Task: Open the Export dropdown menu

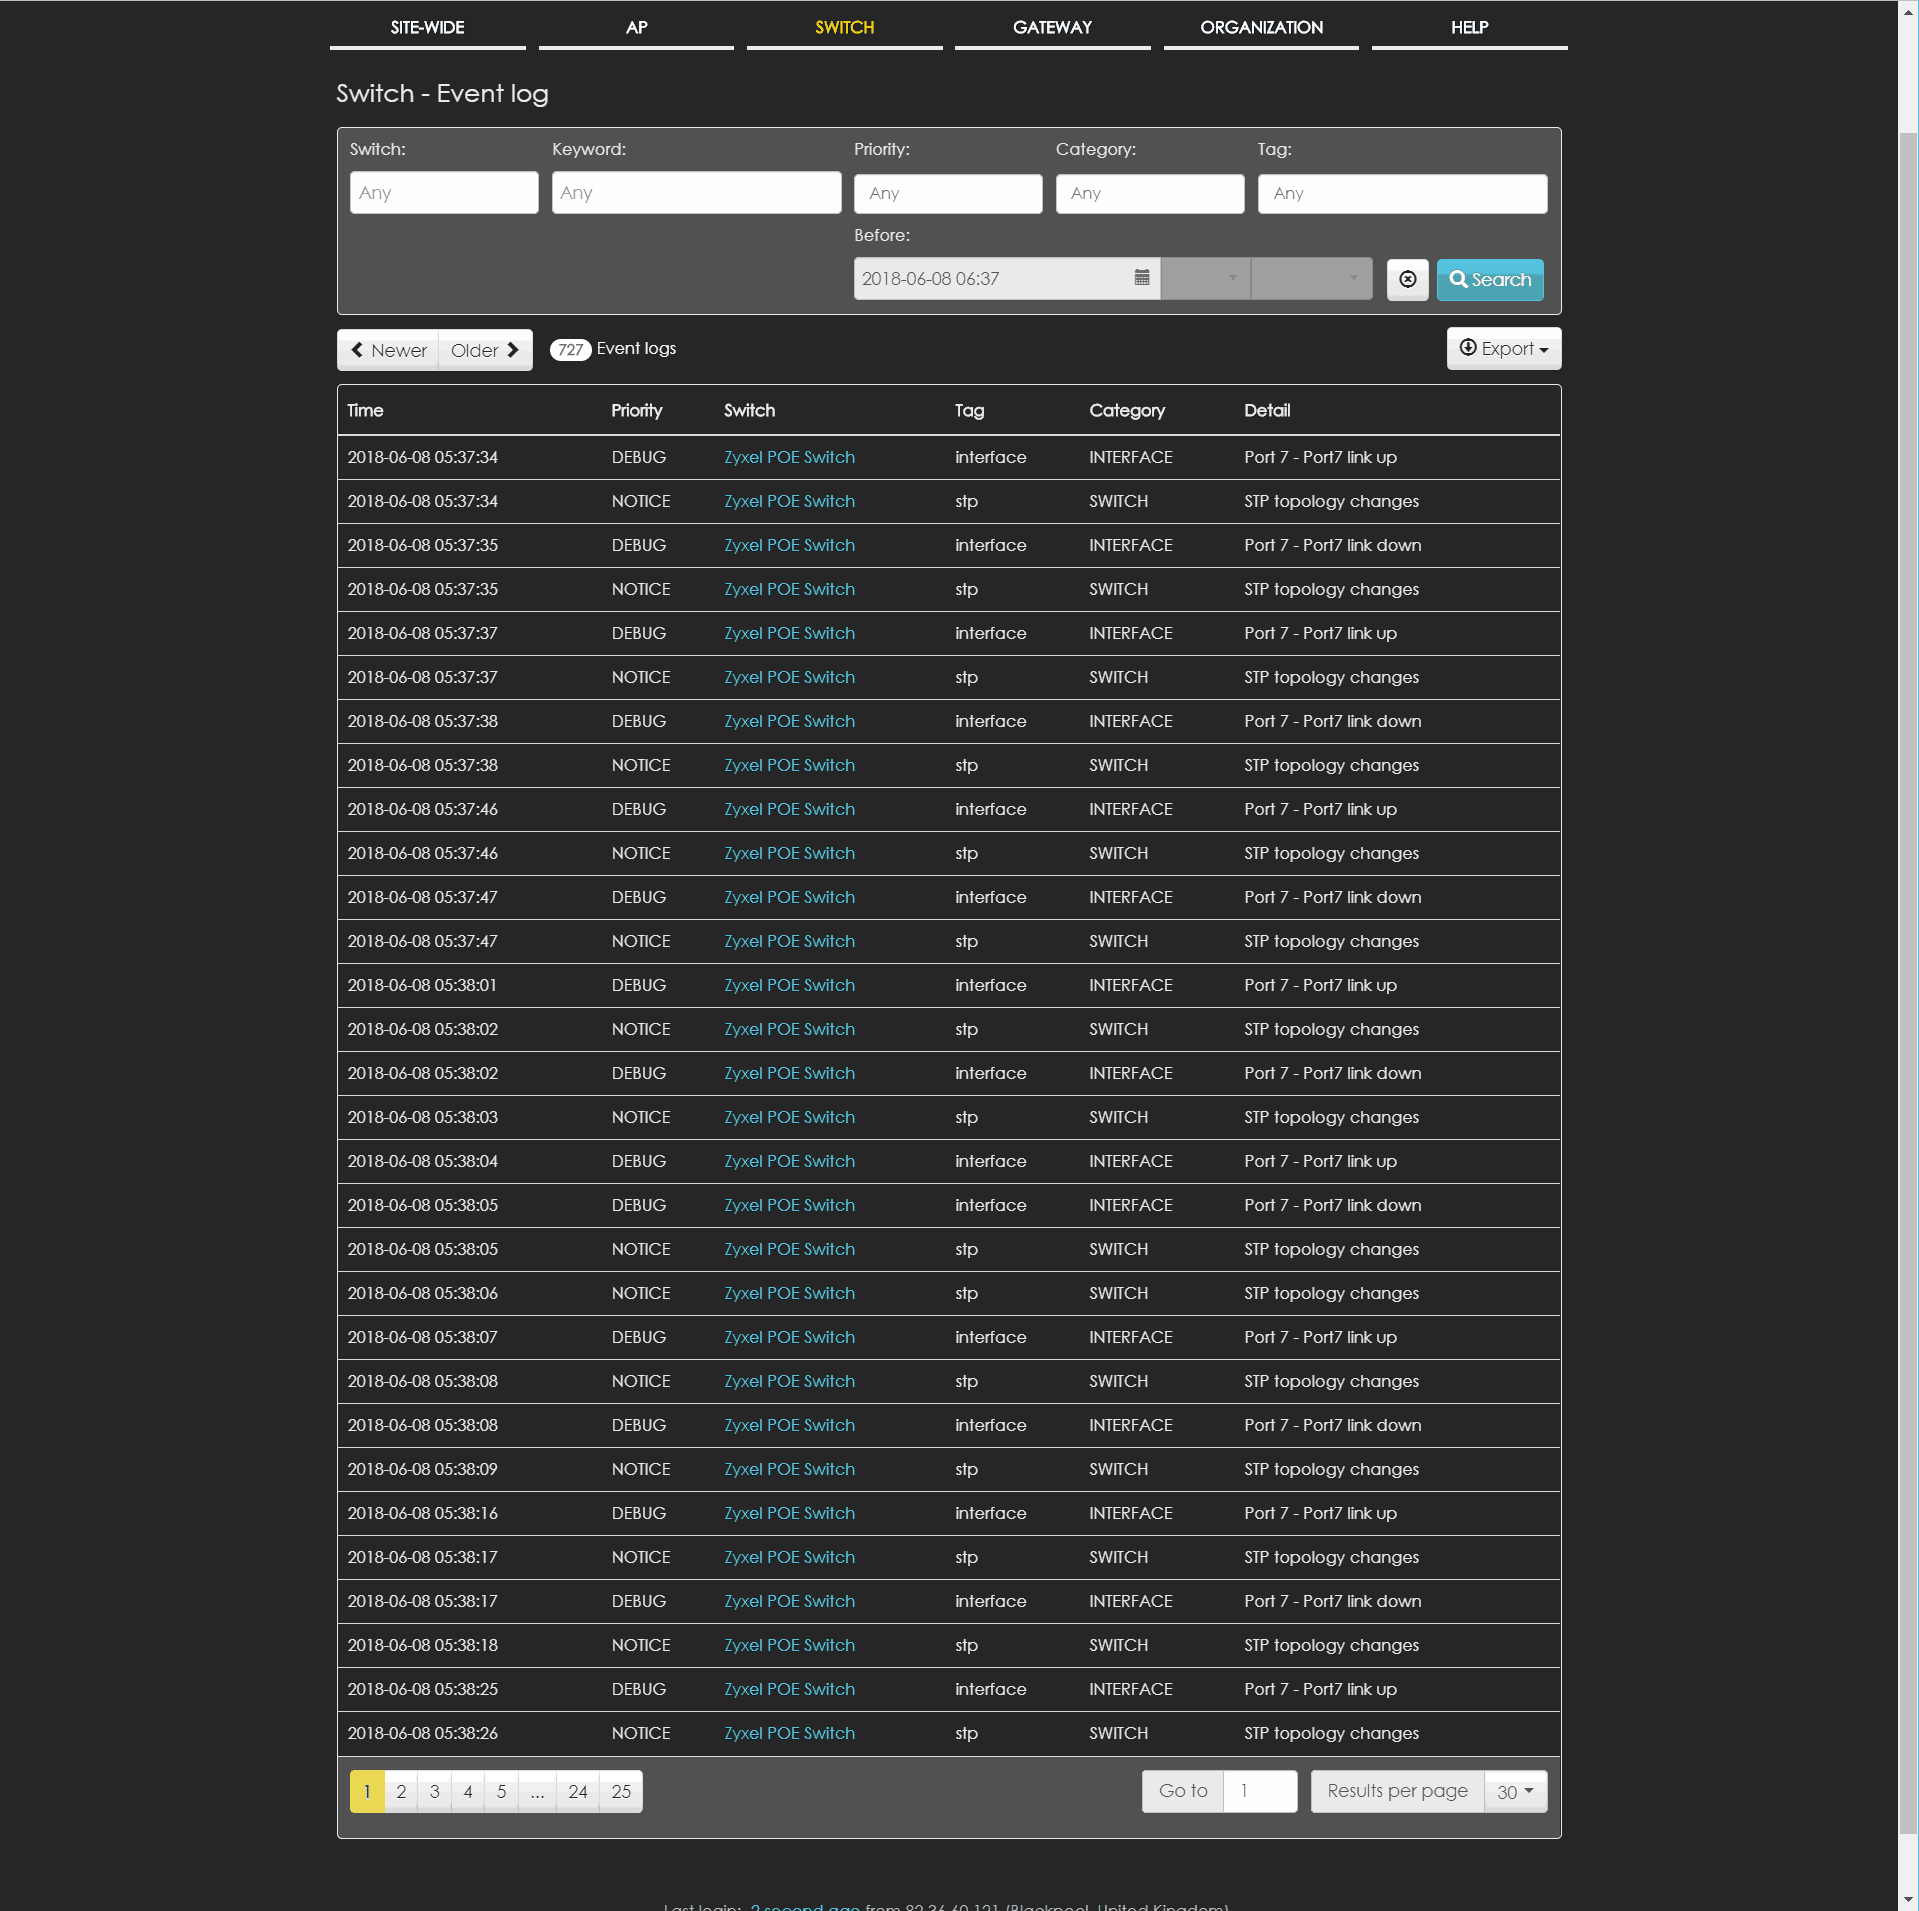Action: pyautogui.click(x=1503, y=349)
